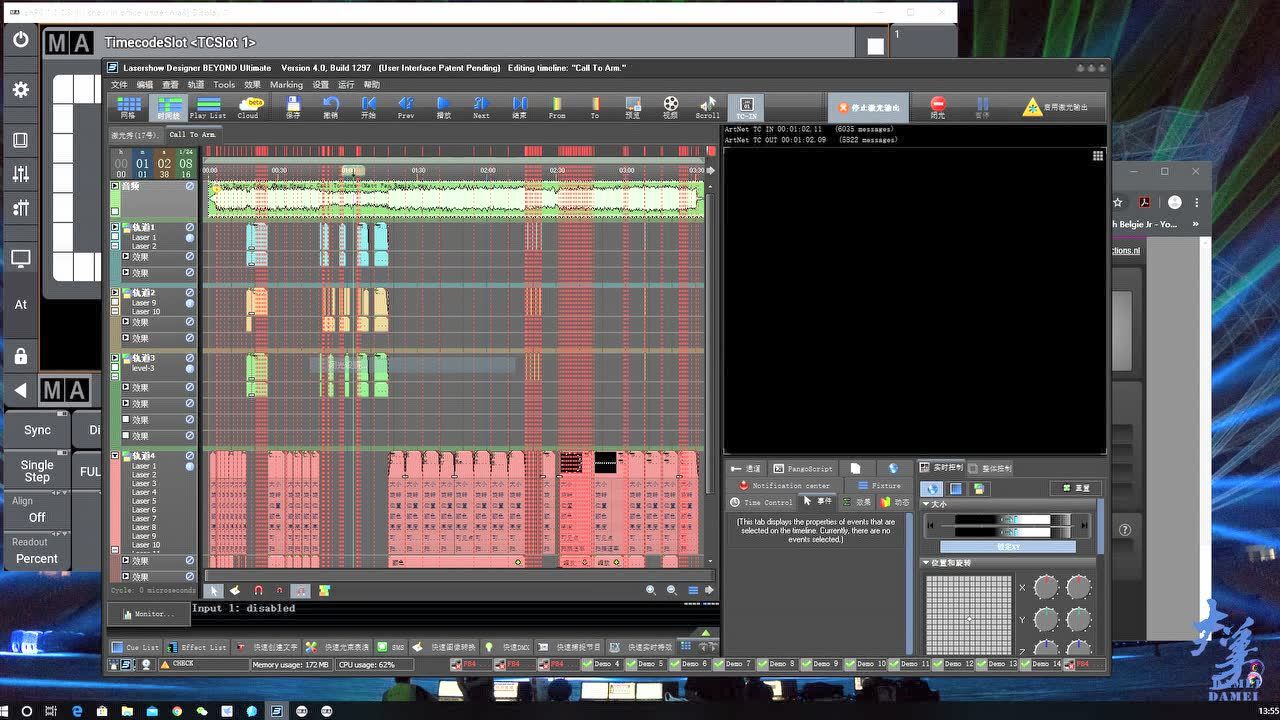Disable 轨道4 with its circle toggle
Viewport: 1280px width, 720px height.
pyautogui.click(x=190, y=456)
